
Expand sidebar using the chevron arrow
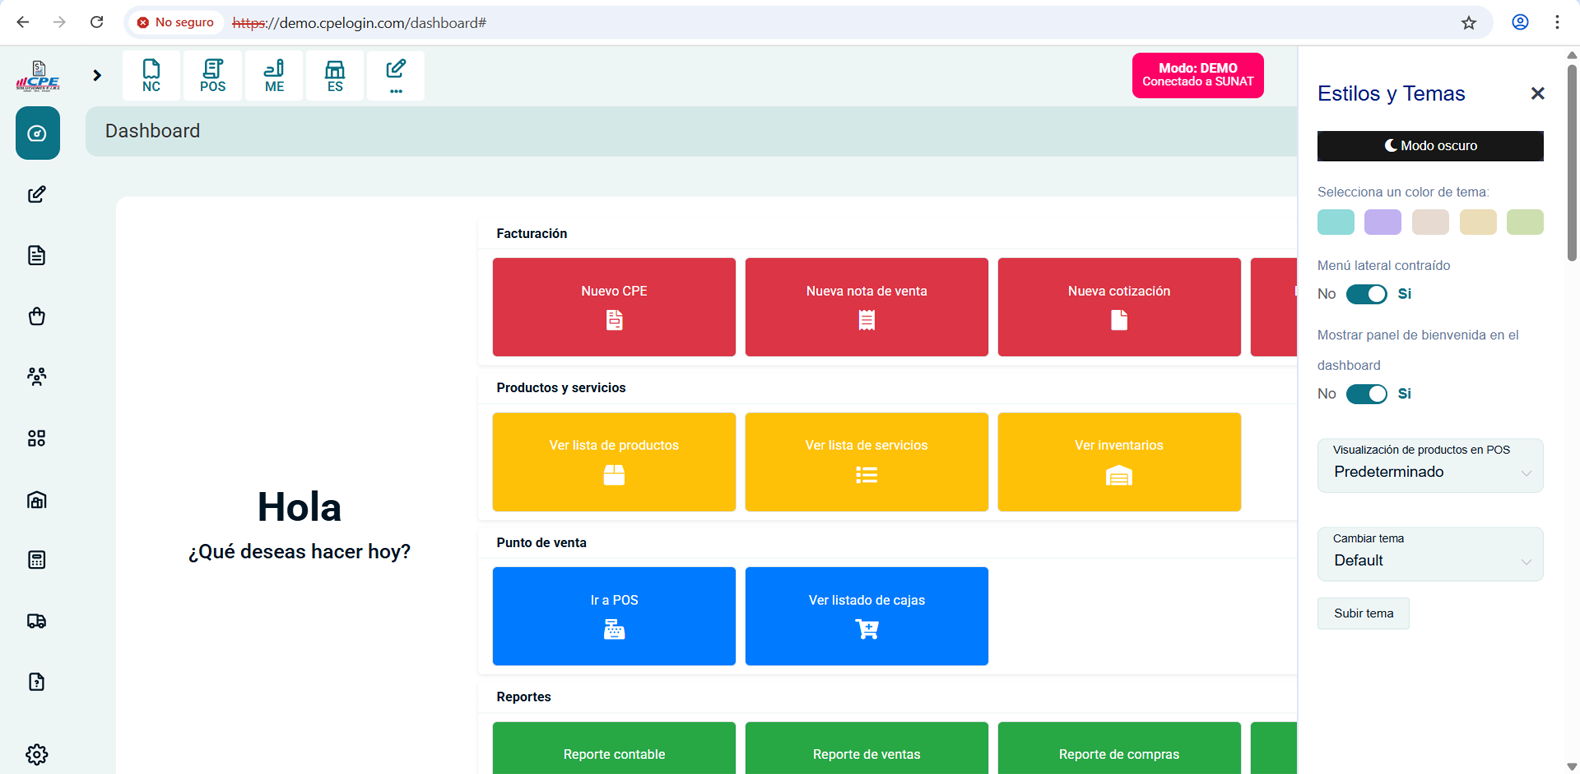tap(97, 75)
